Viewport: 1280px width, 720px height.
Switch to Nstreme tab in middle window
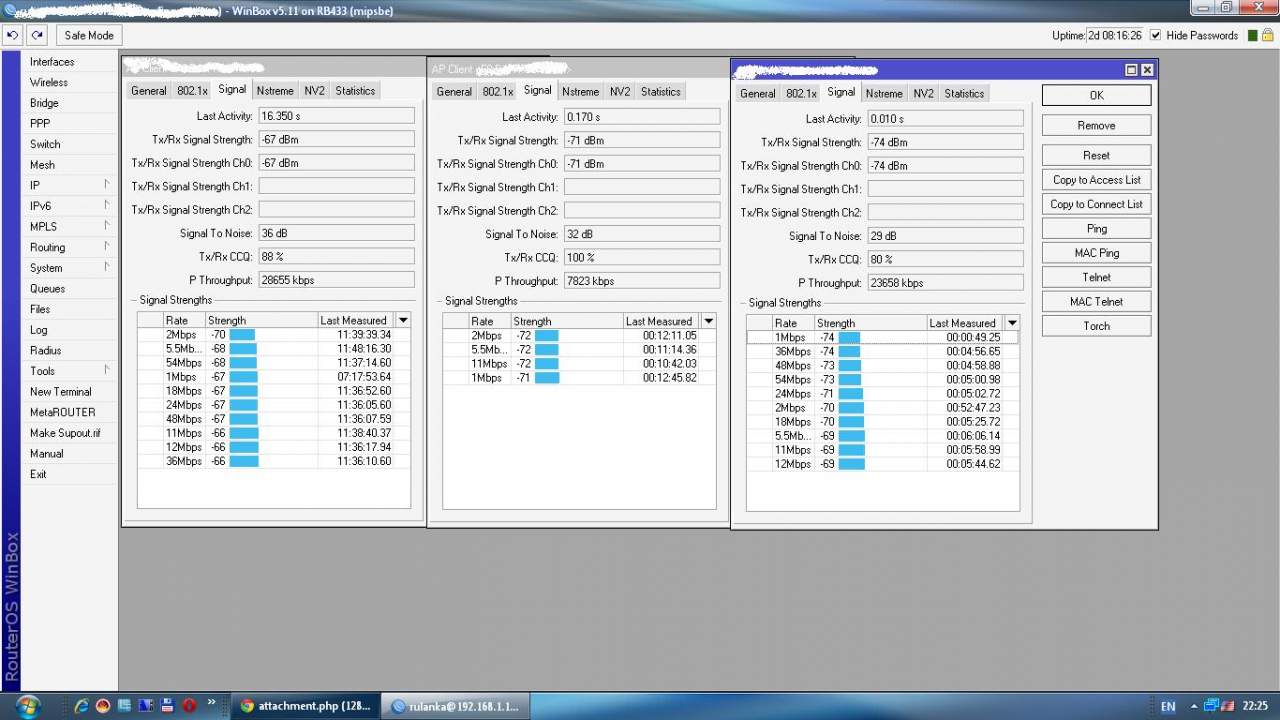point(580,92)
